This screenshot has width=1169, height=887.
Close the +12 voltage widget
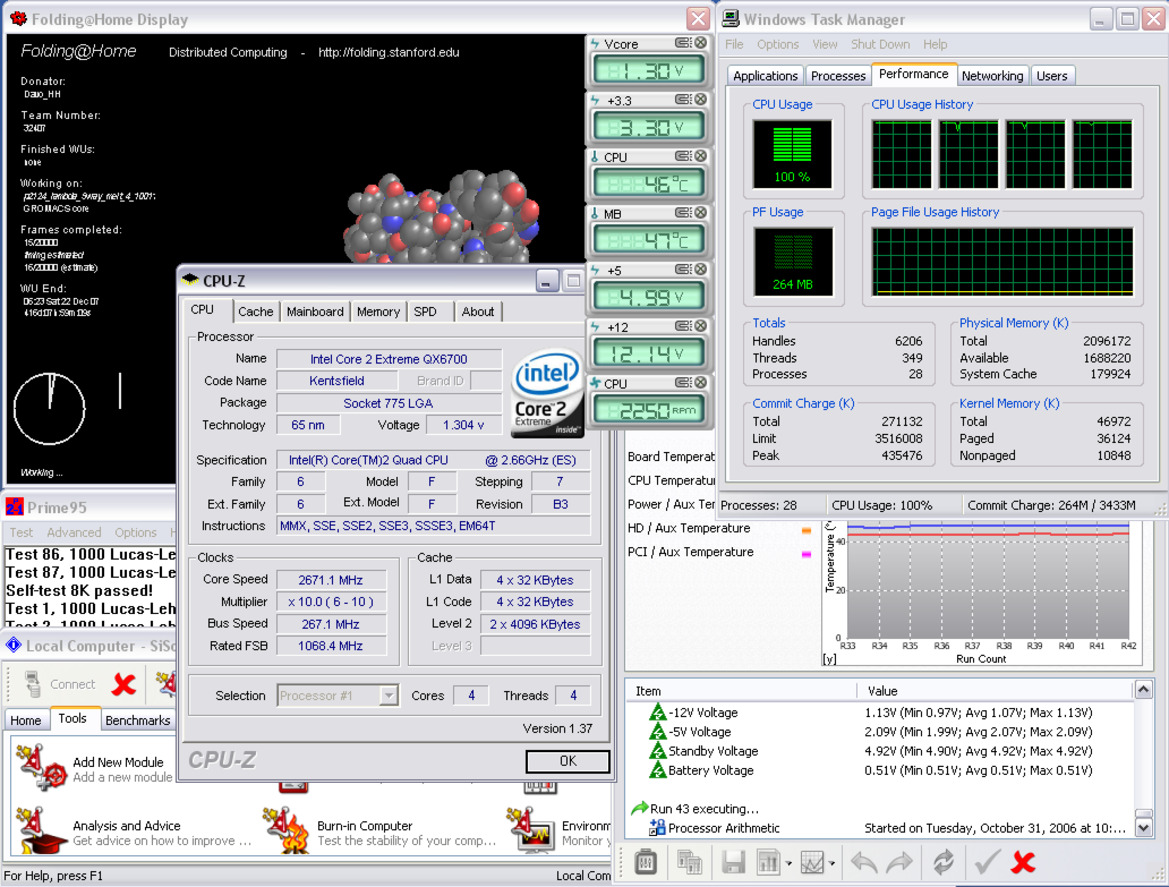700,326
